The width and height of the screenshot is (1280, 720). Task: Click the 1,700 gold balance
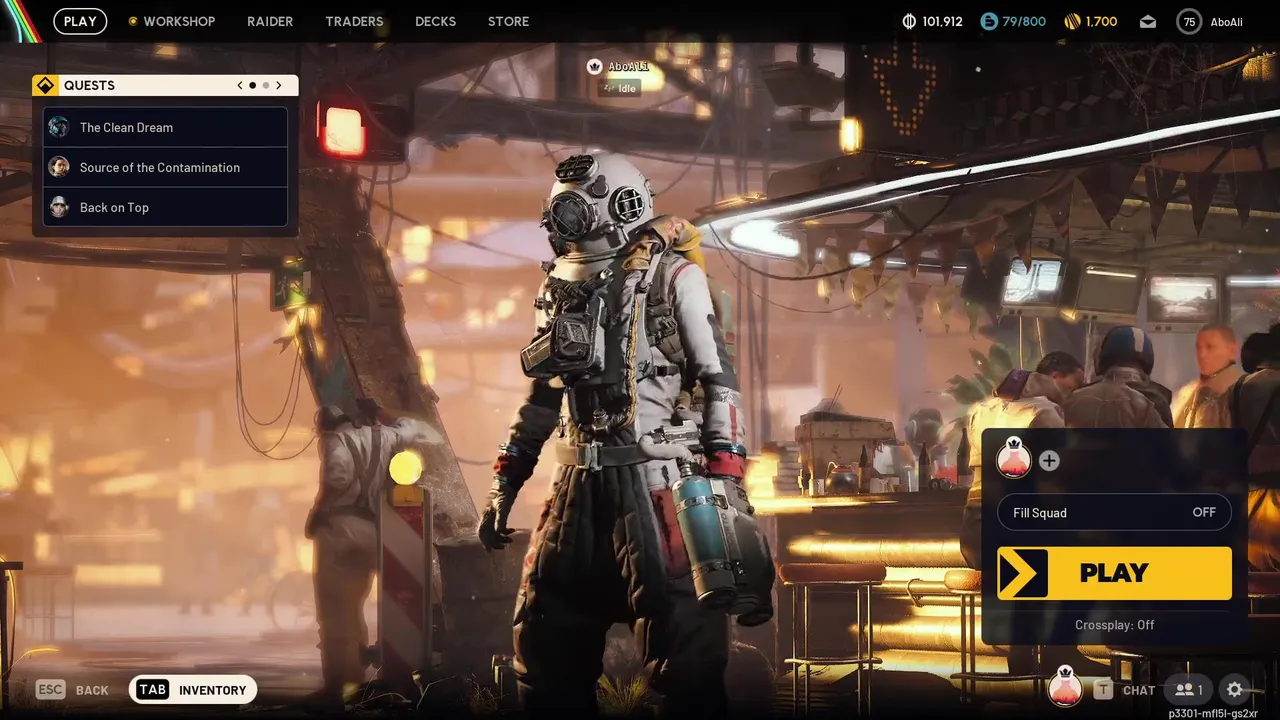coord(1101,21)
